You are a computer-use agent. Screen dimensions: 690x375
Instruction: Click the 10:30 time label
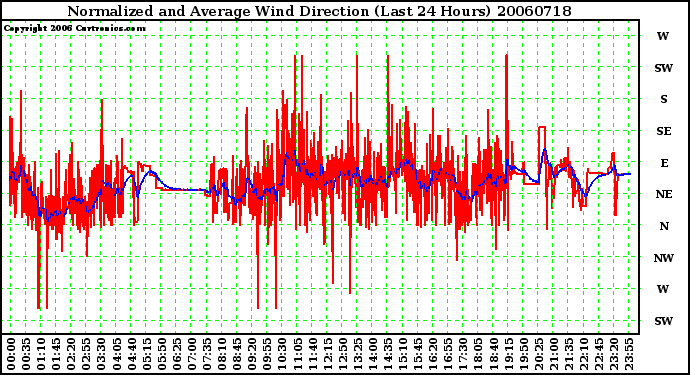(x=282, y=354)
